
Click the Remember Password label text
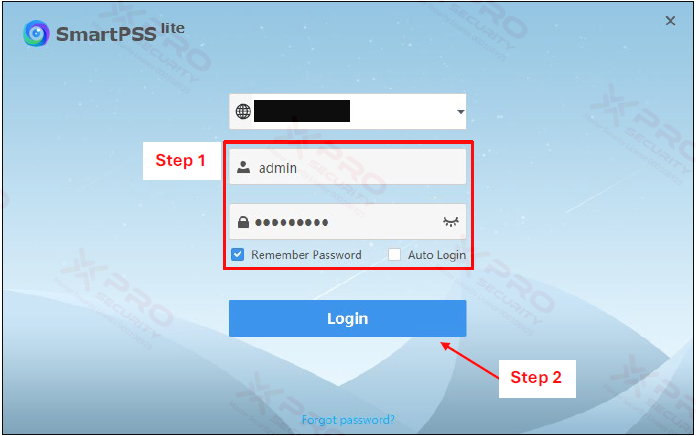point(306,255)
